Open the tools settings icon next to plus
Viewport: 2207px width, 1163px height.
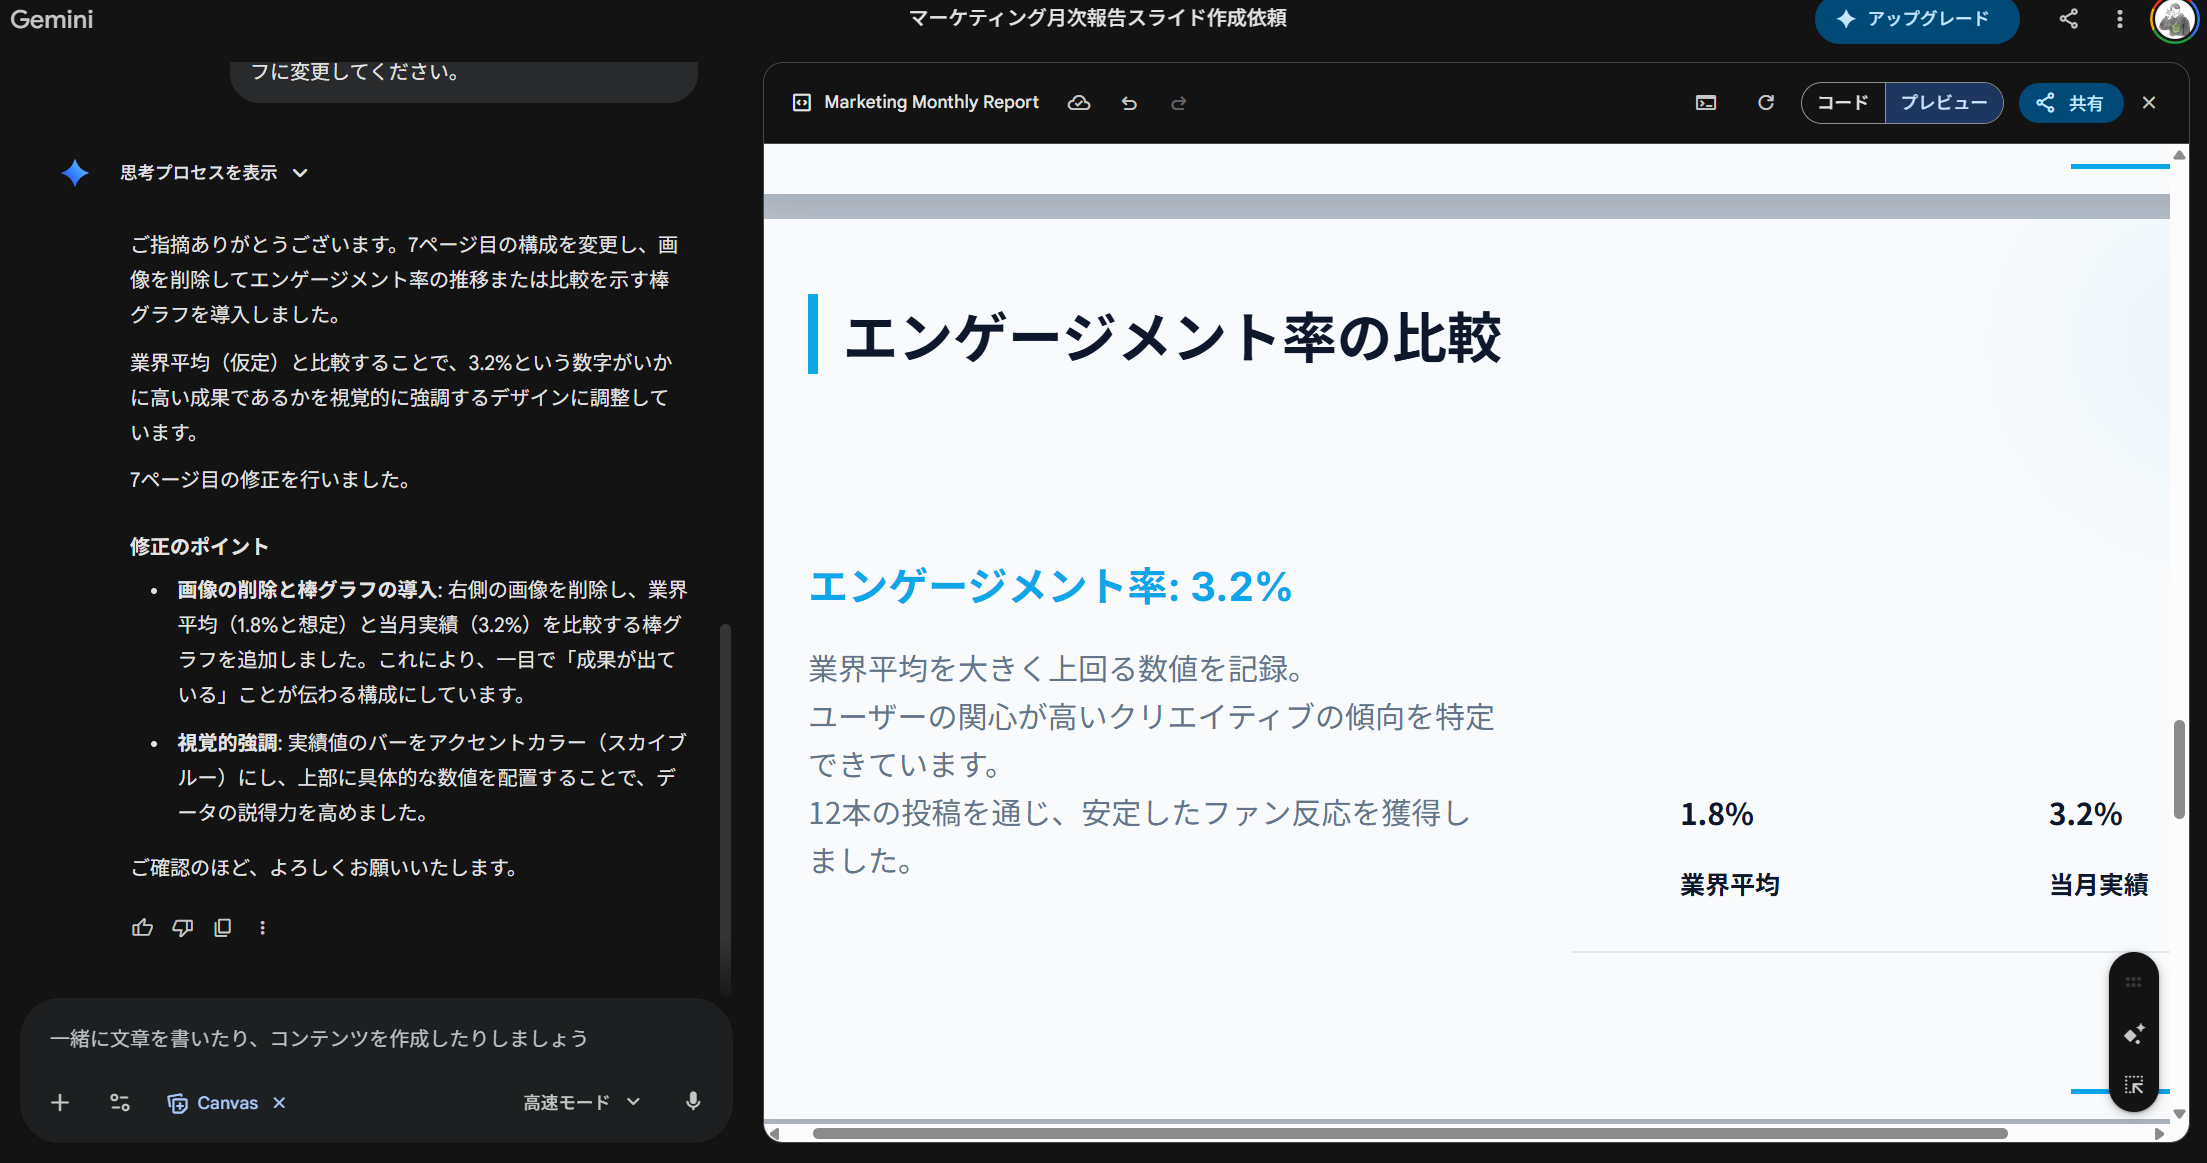(x=120, y=1102)
